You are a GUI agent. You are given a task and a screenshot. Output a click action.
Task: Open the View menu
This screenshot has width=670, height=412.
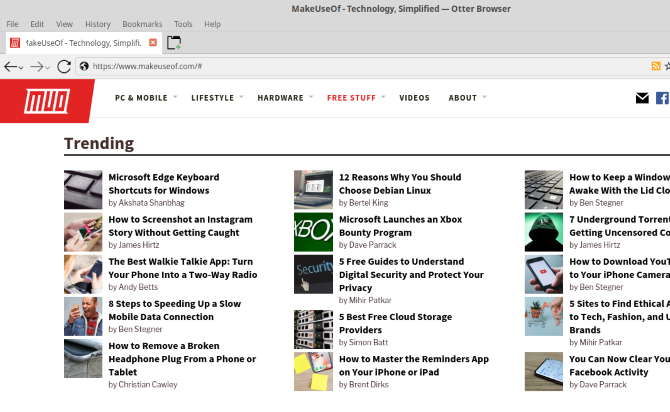(x=65, y=24)
